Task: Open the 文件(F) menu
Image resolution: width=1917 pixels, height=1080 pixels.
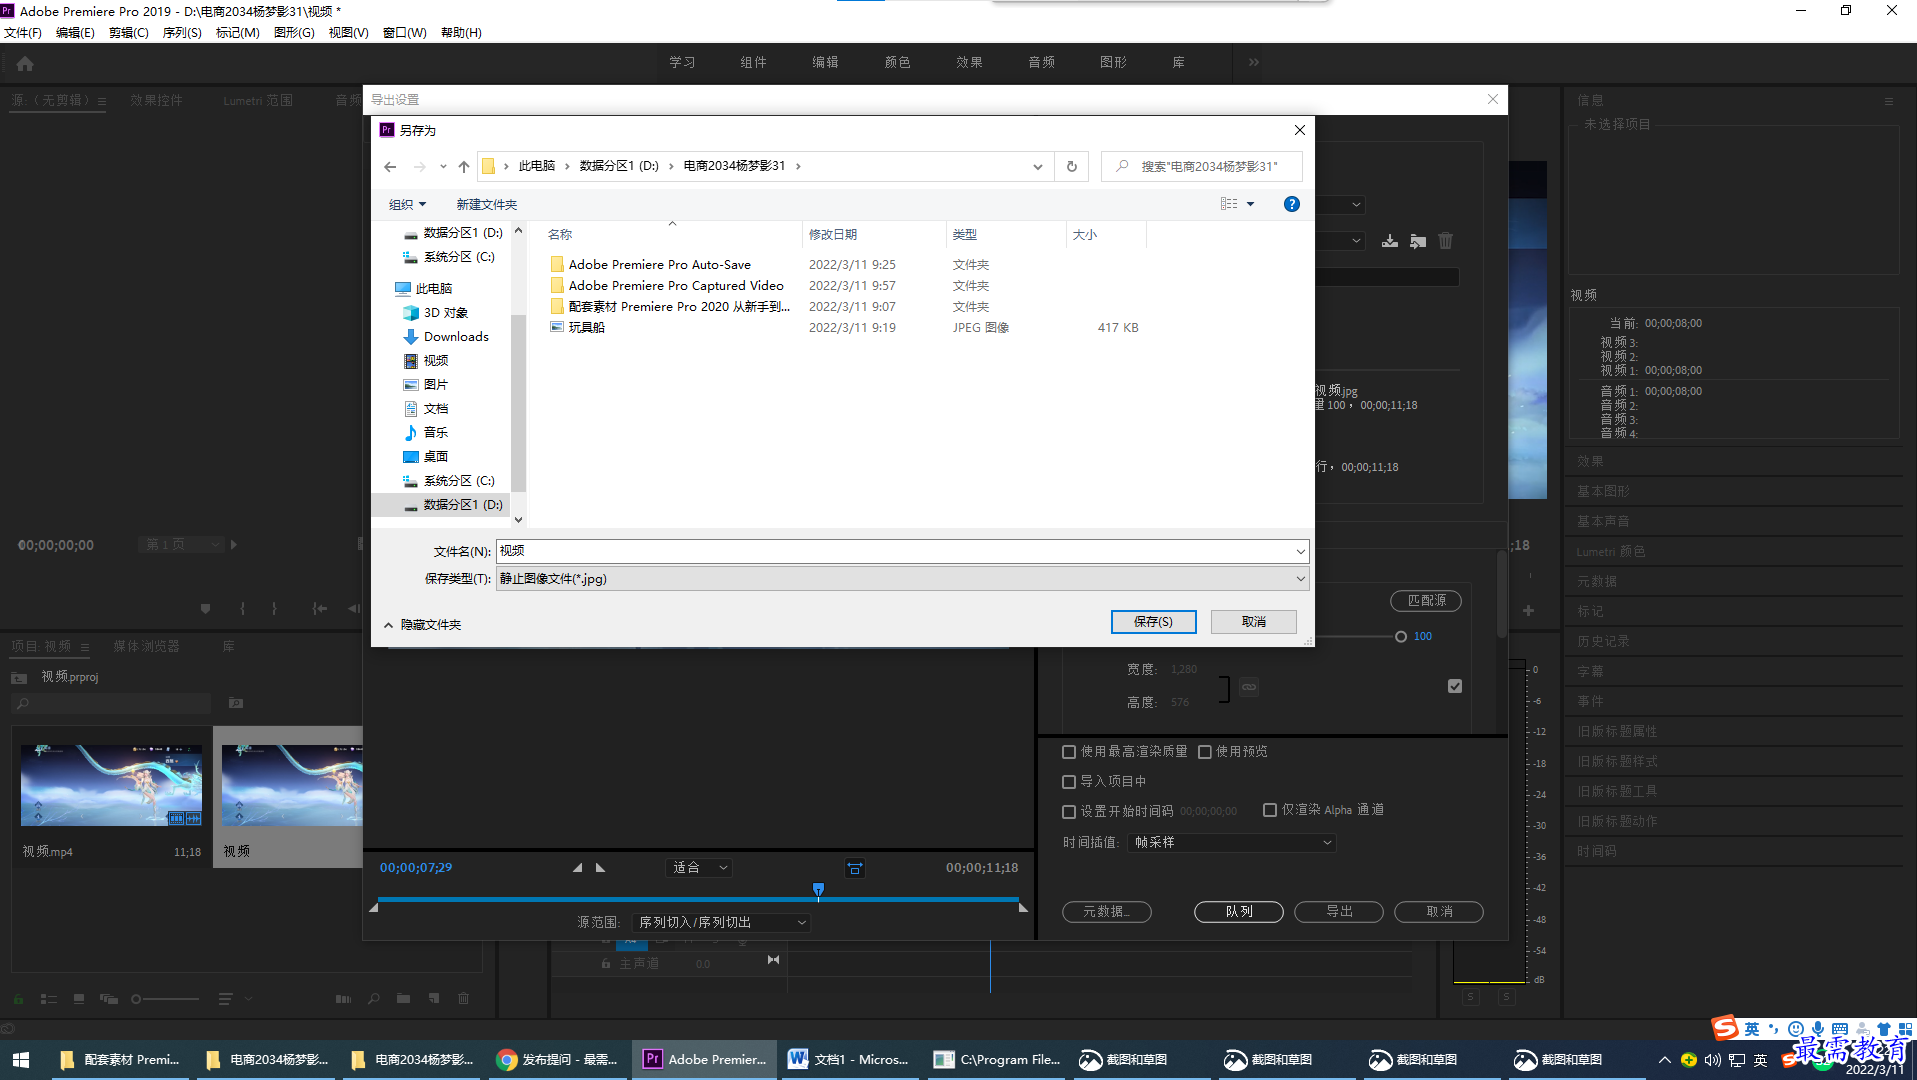Action: [x=23, y=33]
